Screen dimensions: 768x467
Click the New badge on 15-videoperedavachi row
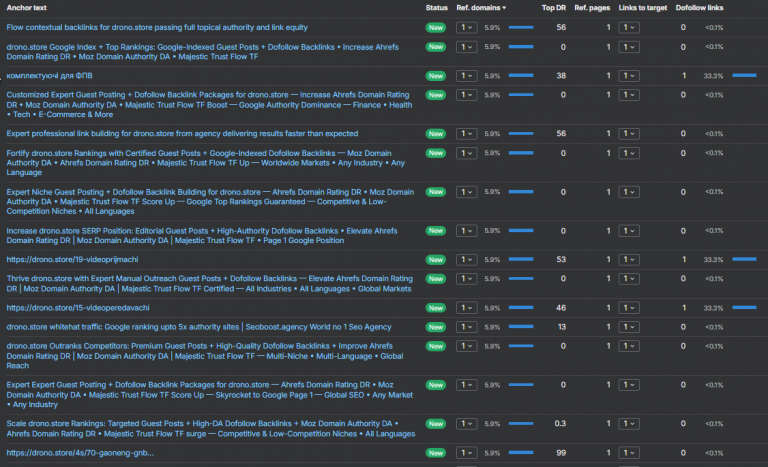click(x=435, y=308)
